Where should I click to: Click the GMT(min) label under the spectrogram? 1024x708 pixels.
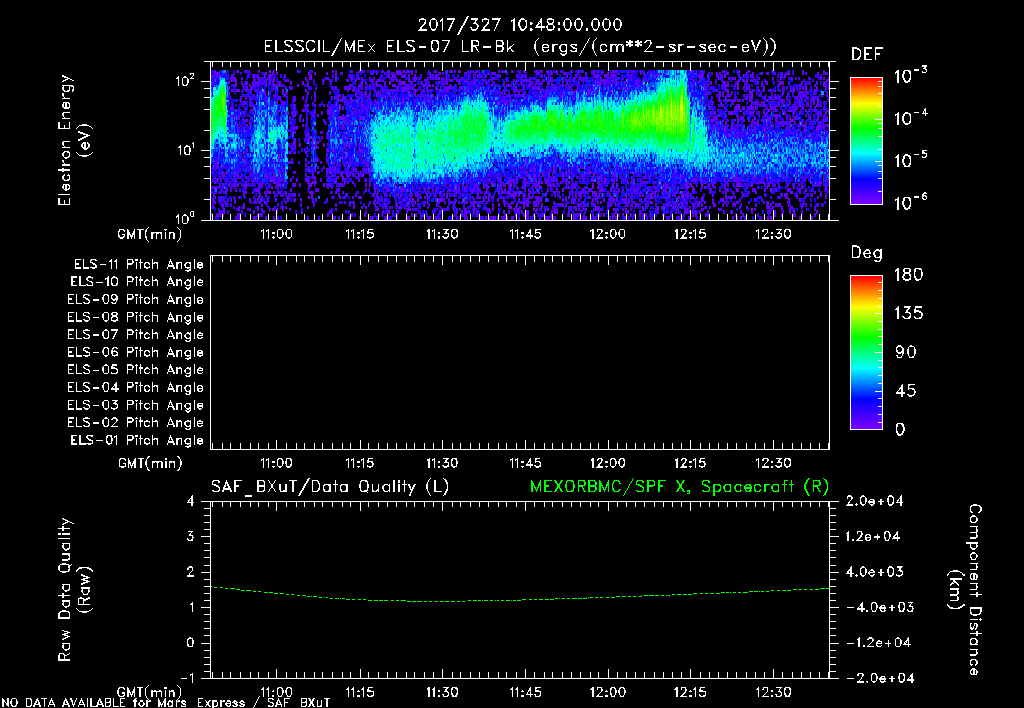point(150,234)
